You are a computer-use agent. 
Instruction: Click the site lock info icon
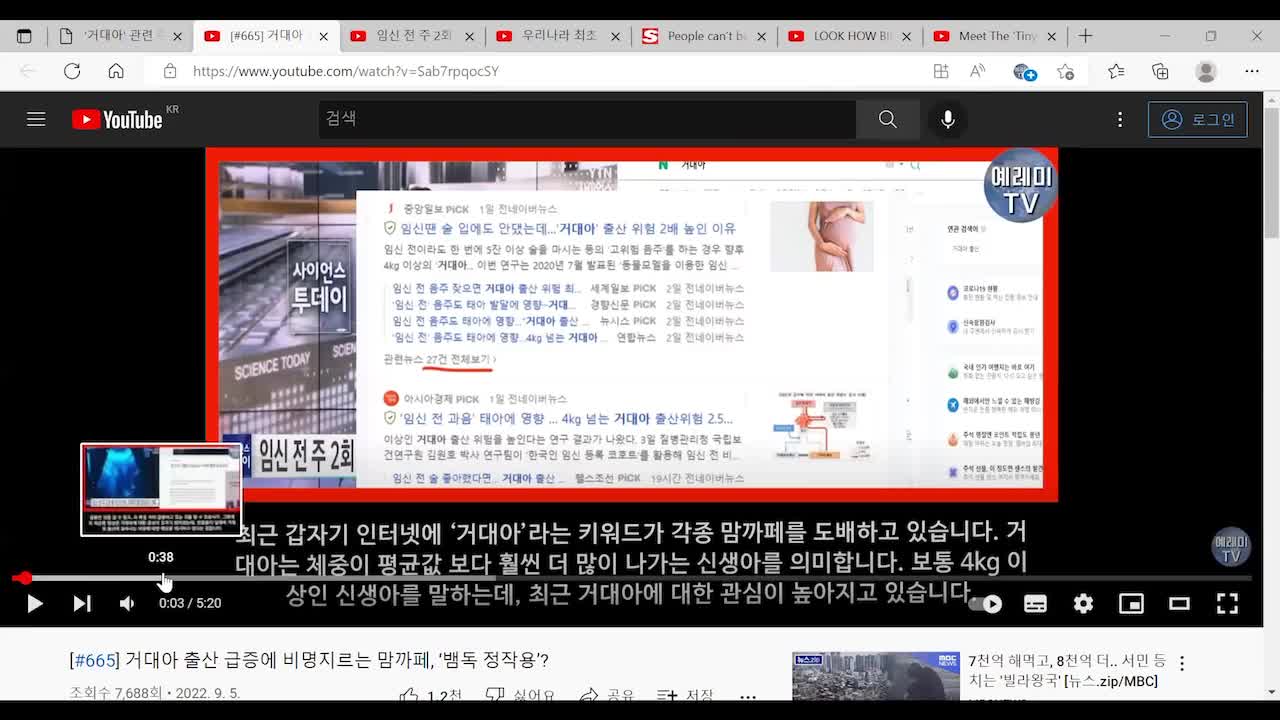170,71
